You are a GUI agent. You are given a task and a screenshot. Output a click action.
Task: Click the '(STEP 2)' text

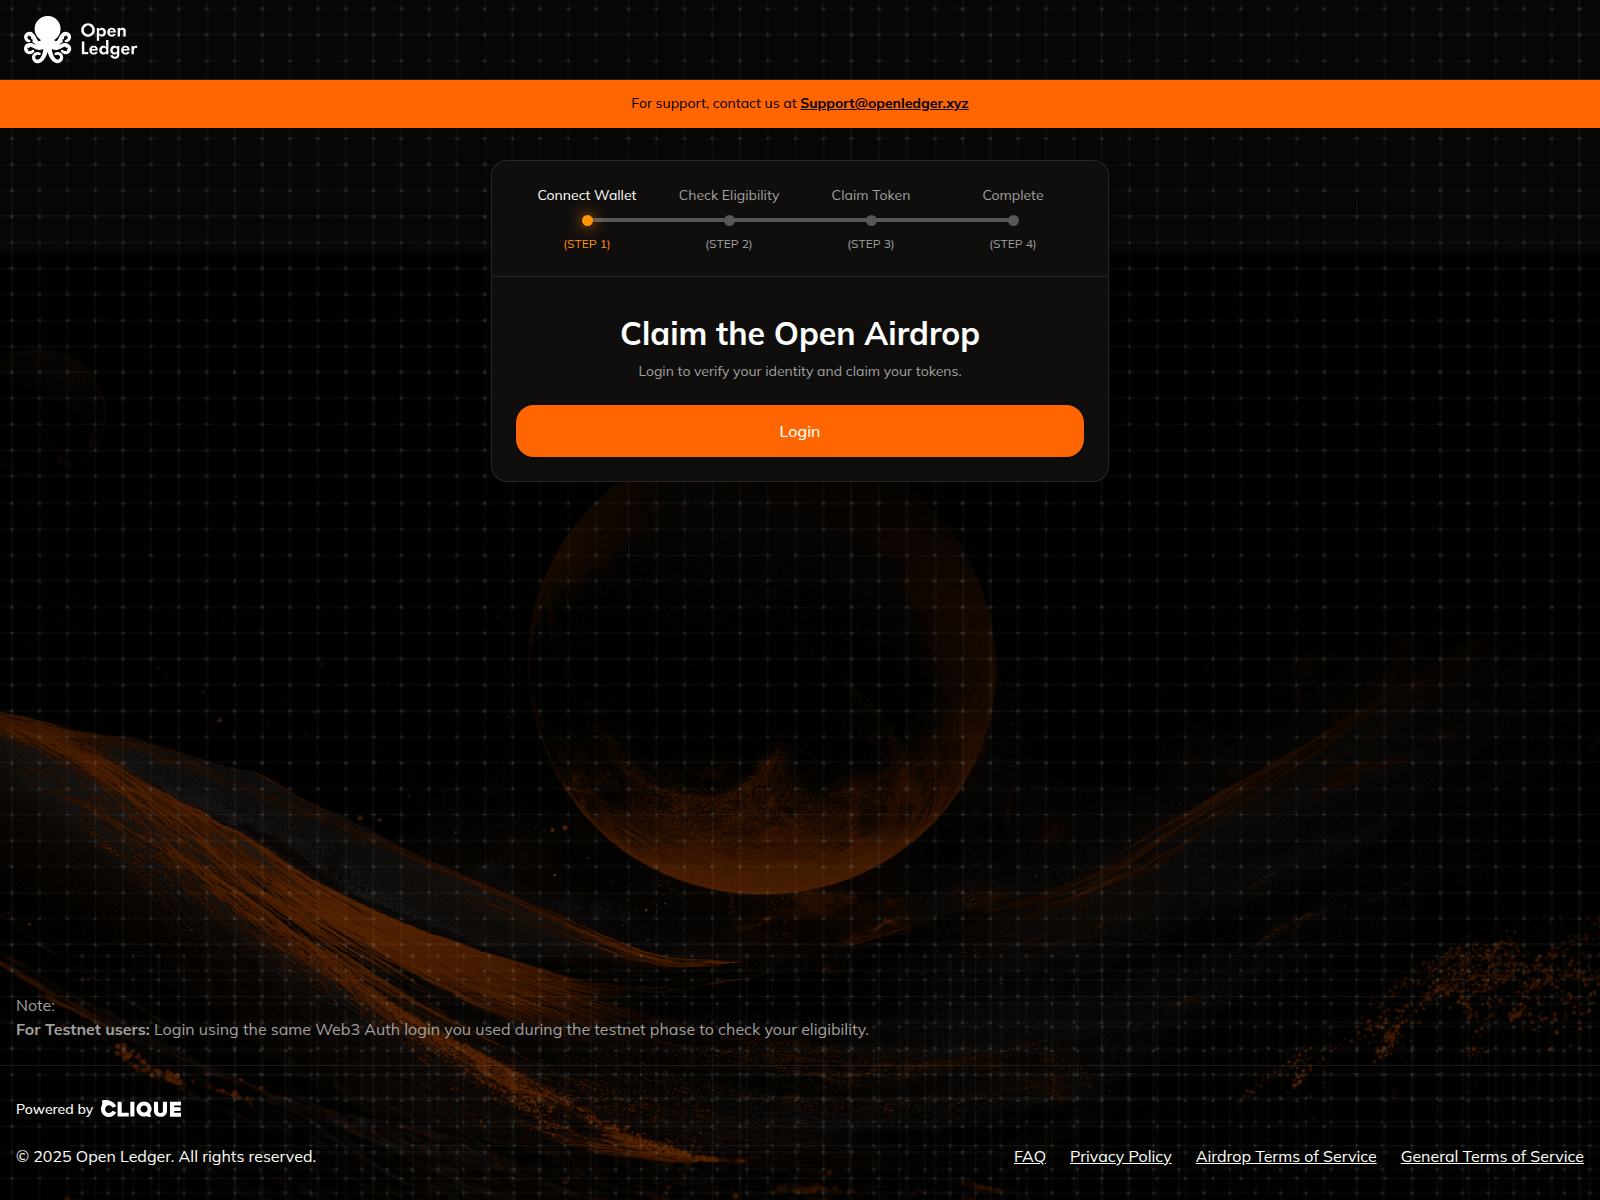[x=729, y=244]
